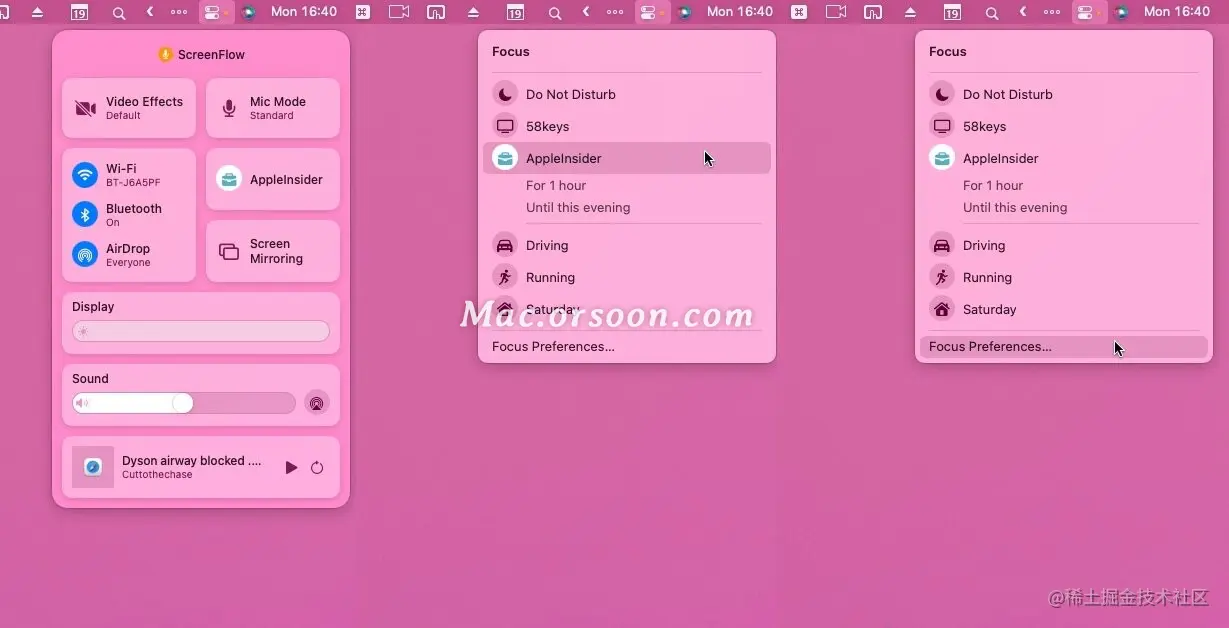Choose 'Until this evening' in menu with Preferences highlighted
This screenshot has width=1229, height=628.
1015,207
